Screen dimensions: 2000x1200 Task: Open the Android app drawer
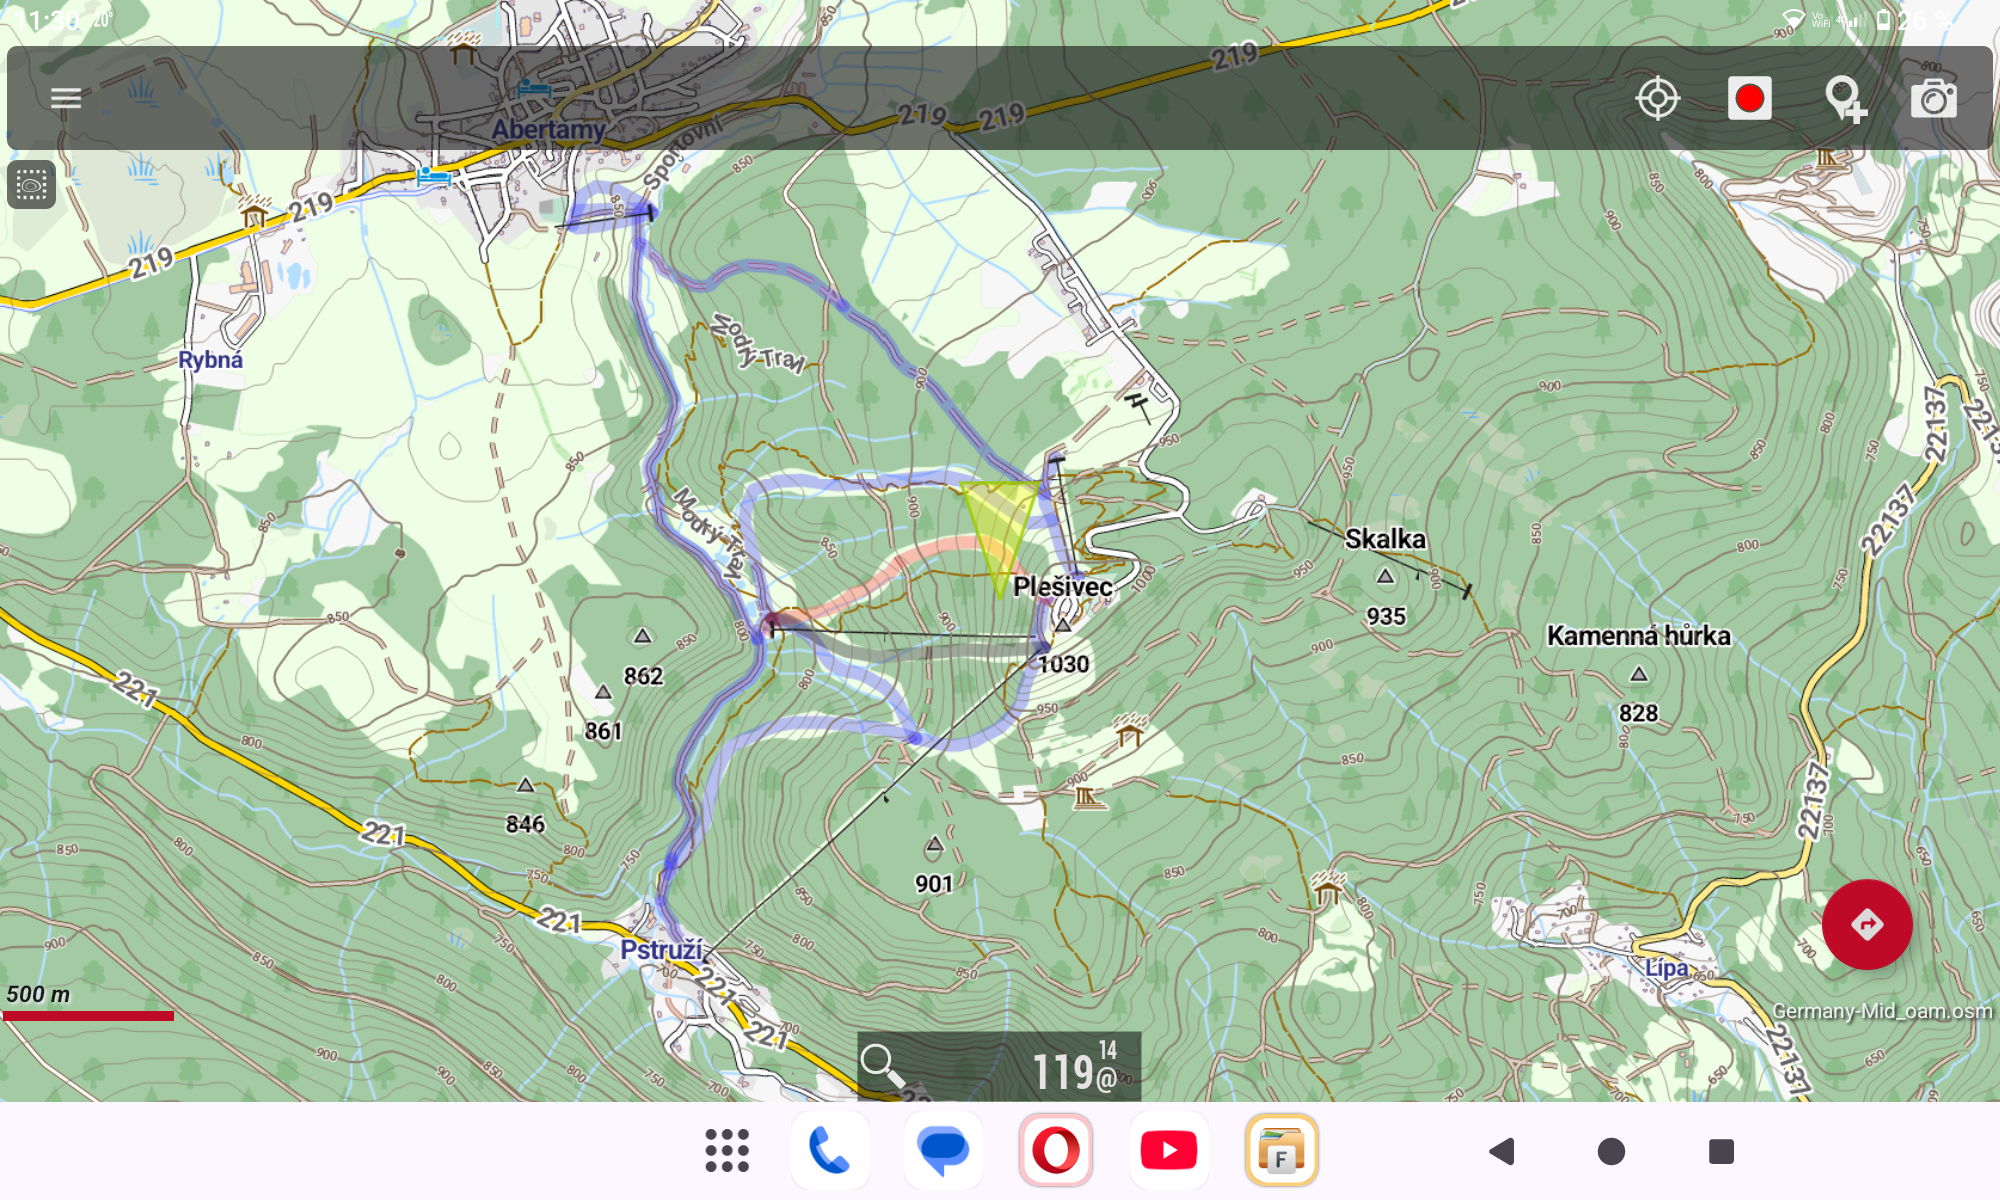click(727, 1151)
